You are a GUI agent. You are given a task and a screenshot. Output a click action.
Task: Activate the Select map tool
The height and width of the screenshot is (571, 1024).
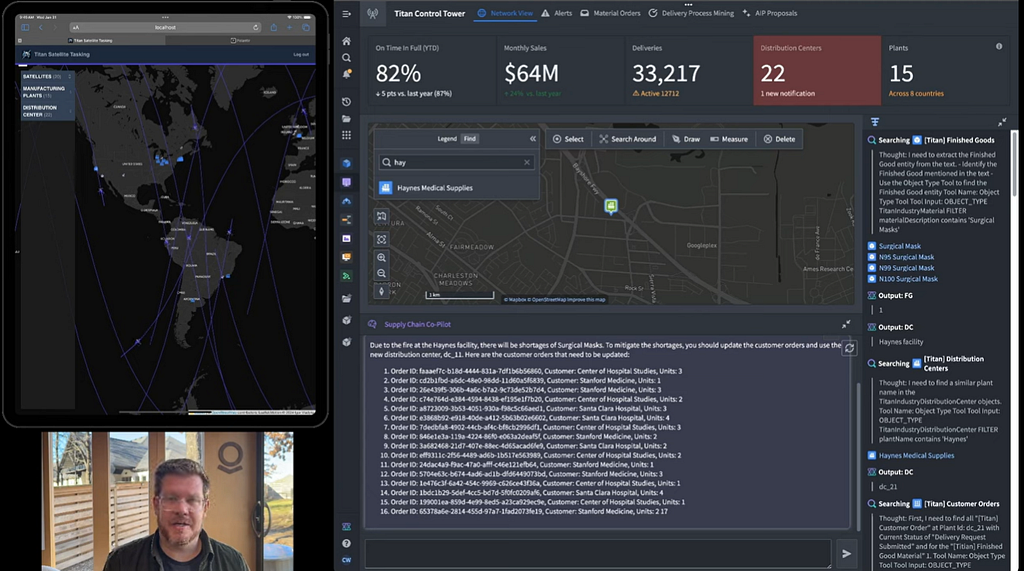point(568,139)
